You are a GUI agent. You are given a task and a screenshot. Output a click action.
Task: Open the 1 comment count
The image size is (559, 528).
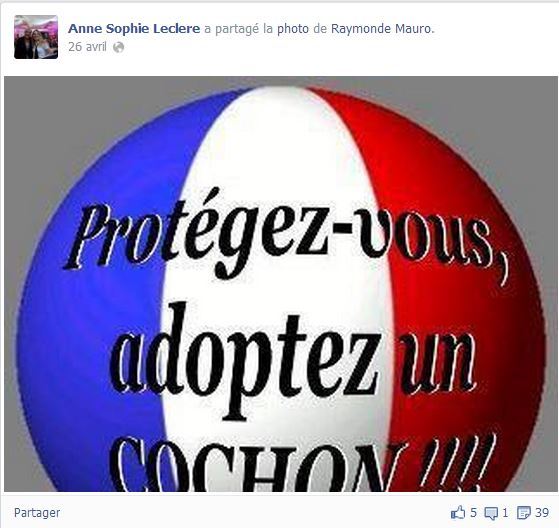click(x=505, y=513)
